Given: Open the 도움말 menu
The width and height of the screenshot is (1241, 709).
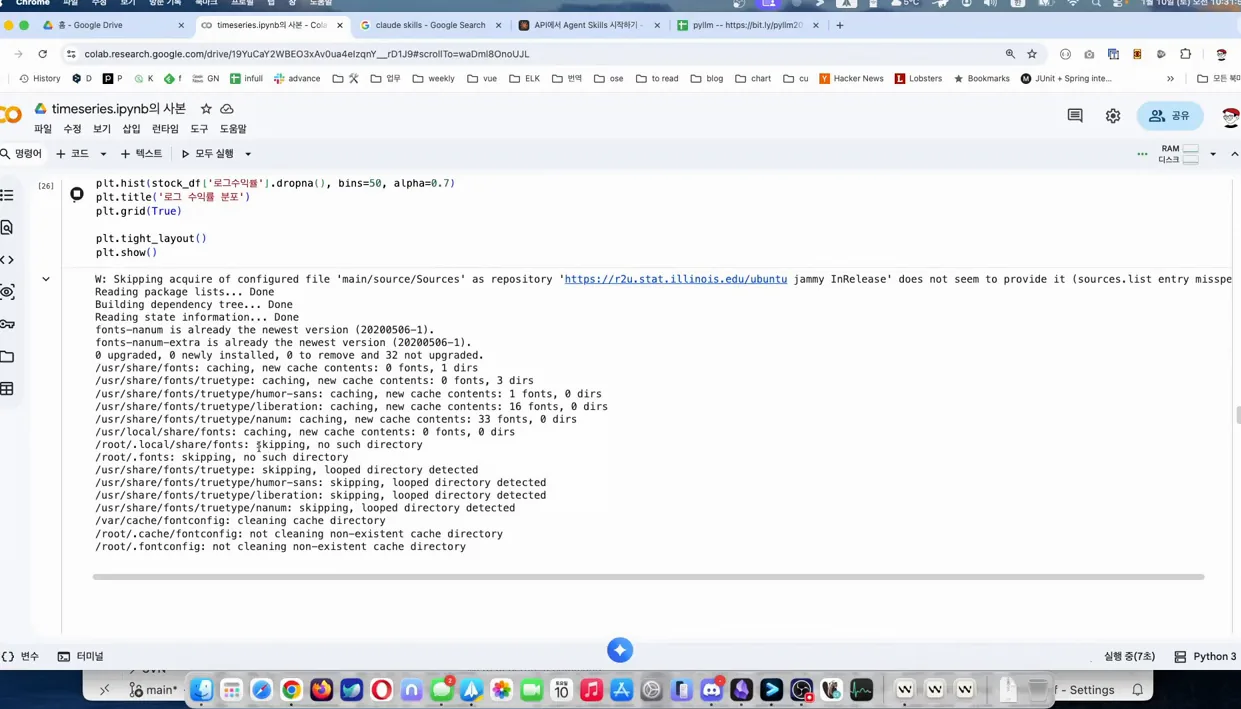Looking at the screenshot, I should pyautogui.click(x=233, y=129).
